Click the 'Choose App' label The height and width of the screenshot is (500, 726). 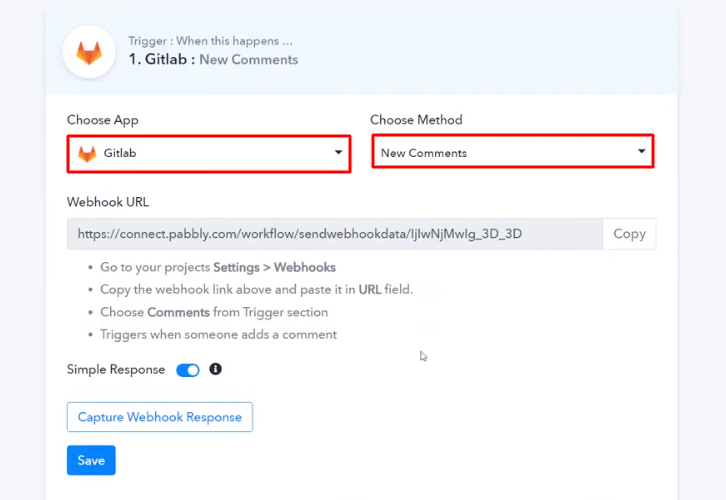tap(103, 120)
